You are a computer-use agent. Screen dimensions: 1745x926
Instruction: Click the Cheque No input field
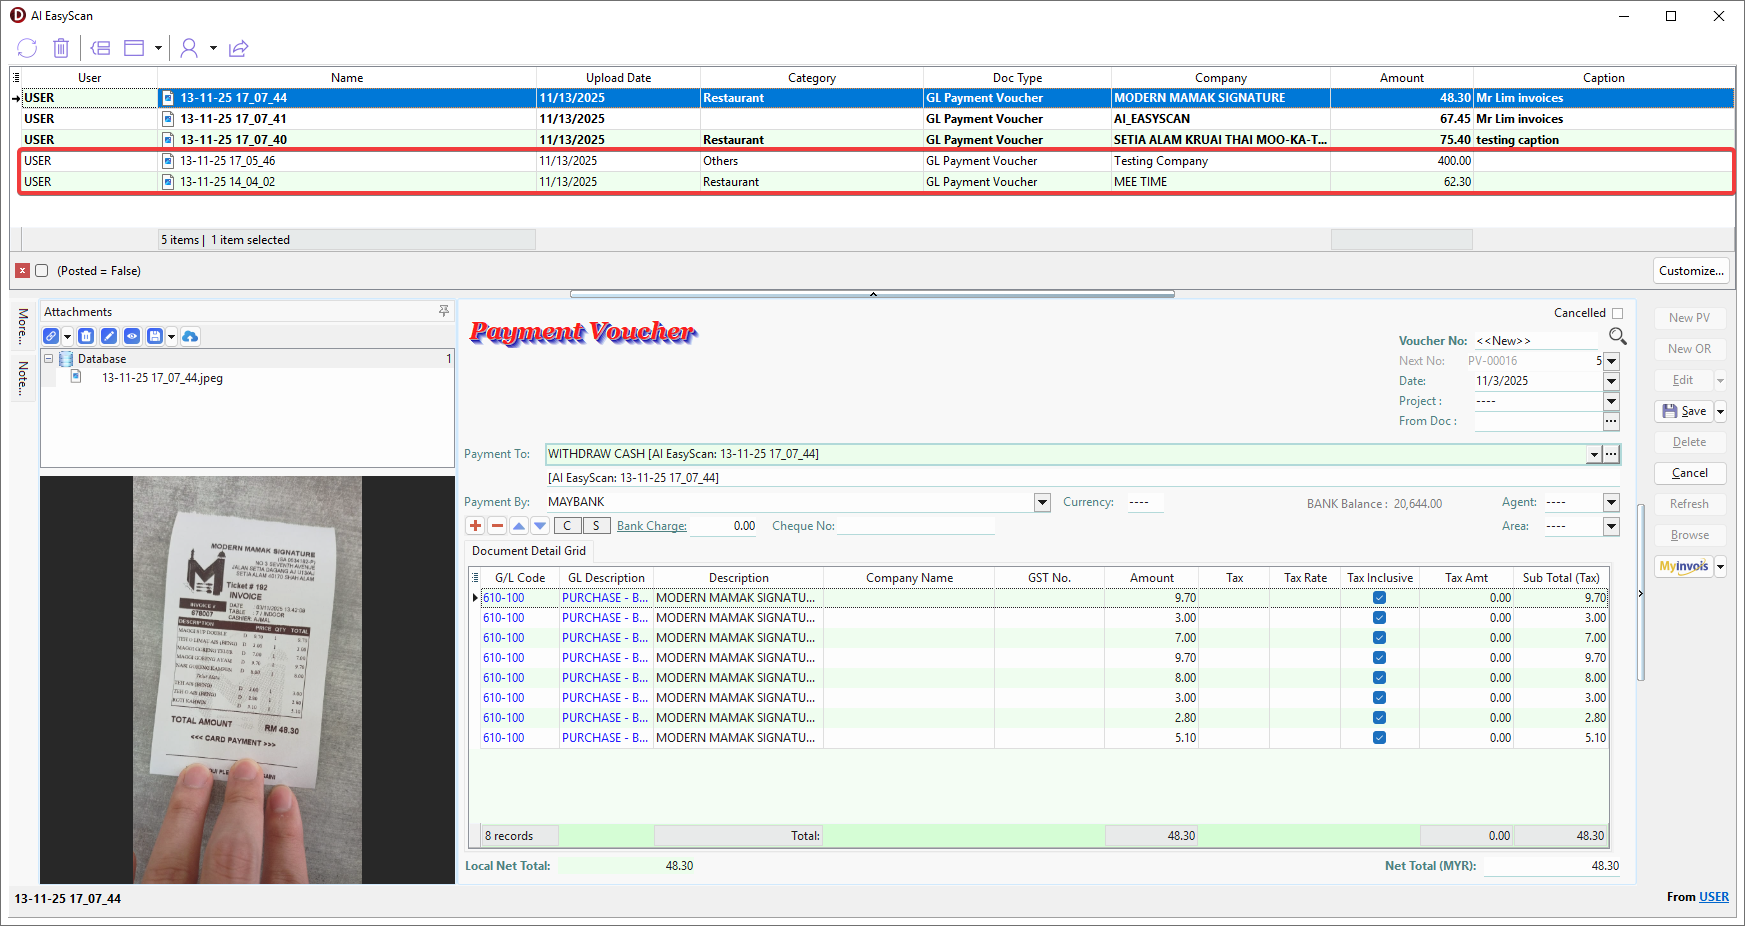915,526
